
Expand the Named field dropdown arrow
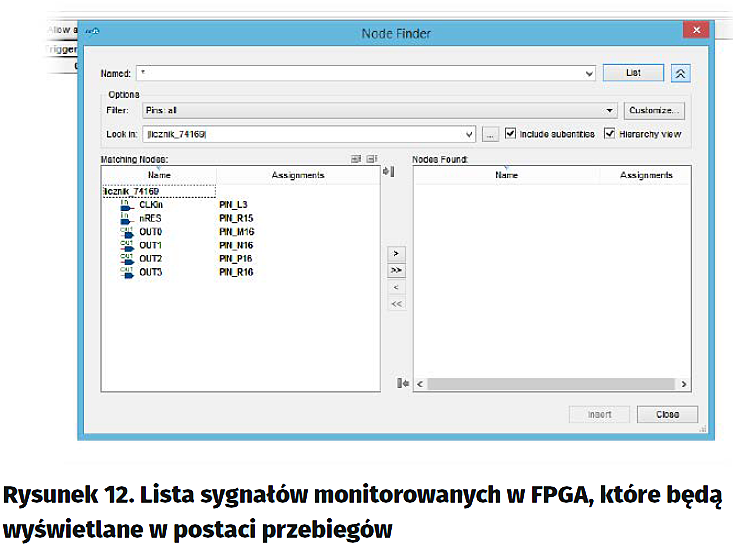click(589, 74)
